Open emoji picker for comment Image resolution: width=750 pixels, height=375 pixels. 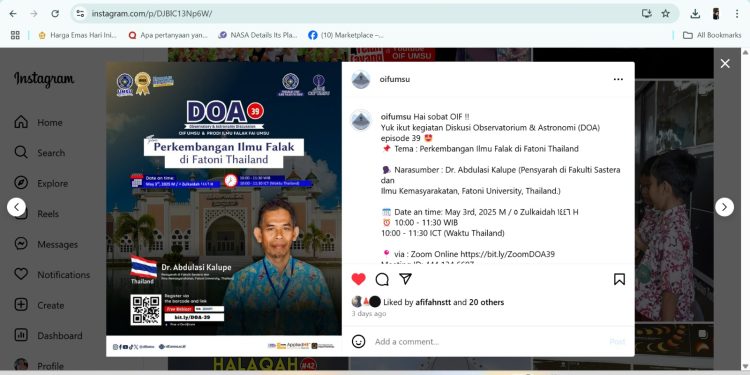point(358,341)
